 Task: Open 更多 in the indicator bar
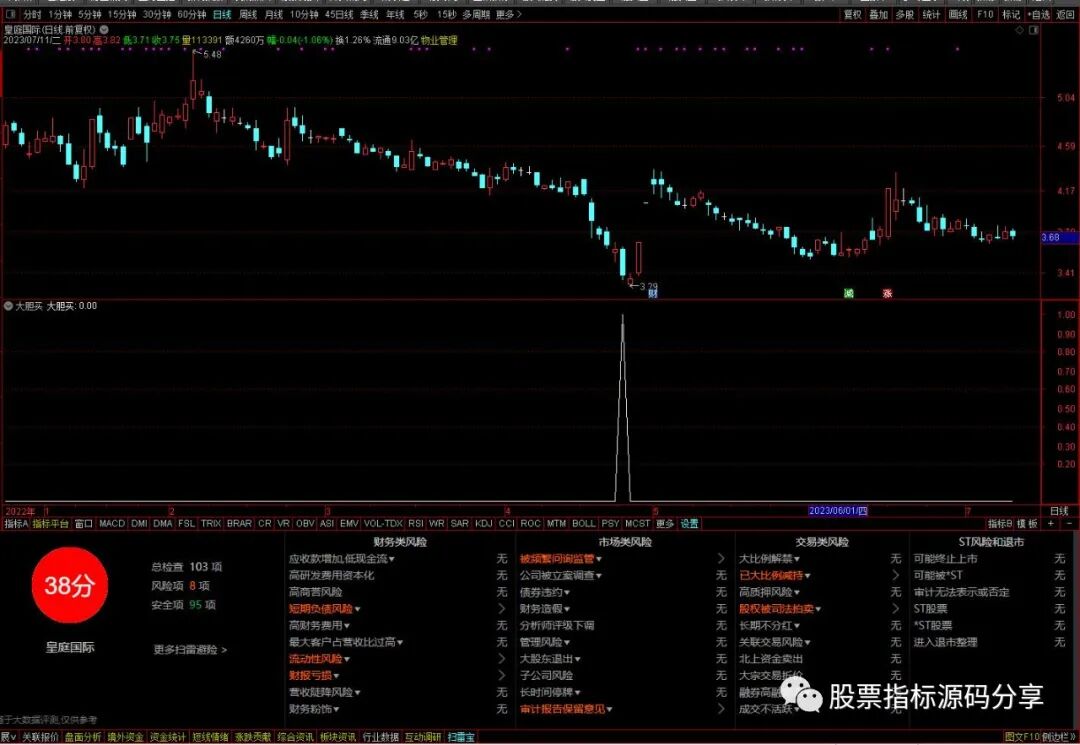coord(665,524)
